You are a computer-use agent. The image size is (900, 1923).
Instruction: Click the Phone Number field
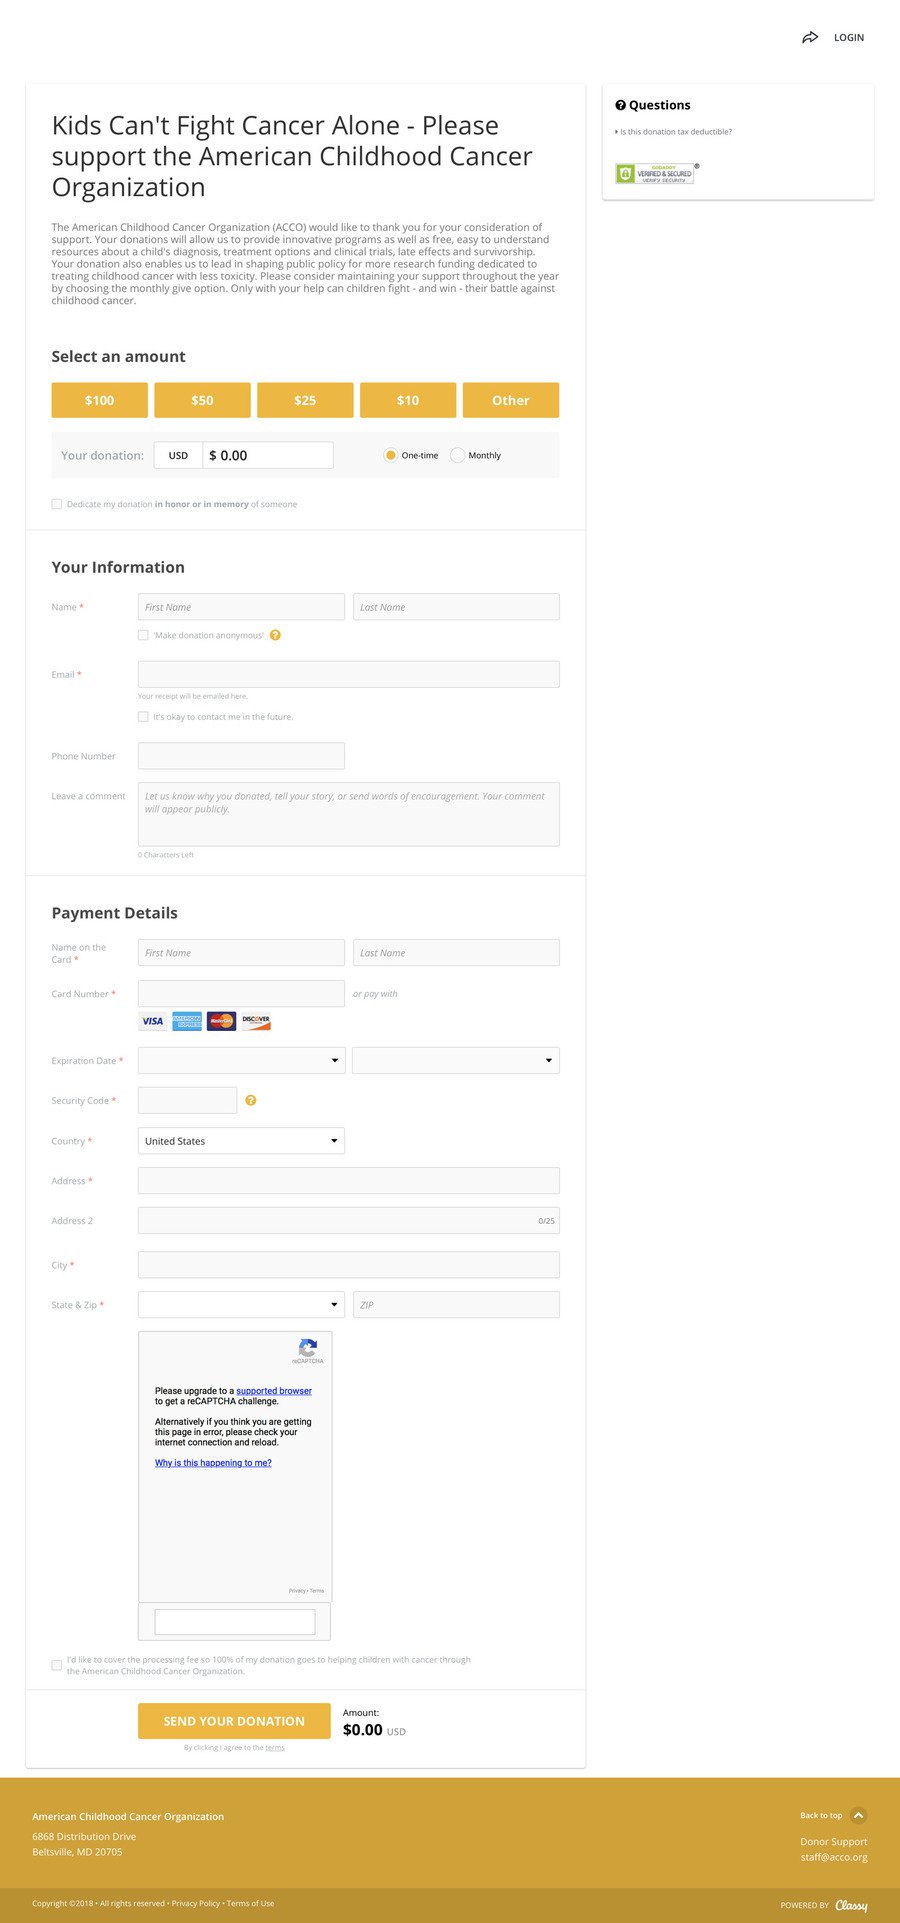pyautogui.click(x=241, y=756)
